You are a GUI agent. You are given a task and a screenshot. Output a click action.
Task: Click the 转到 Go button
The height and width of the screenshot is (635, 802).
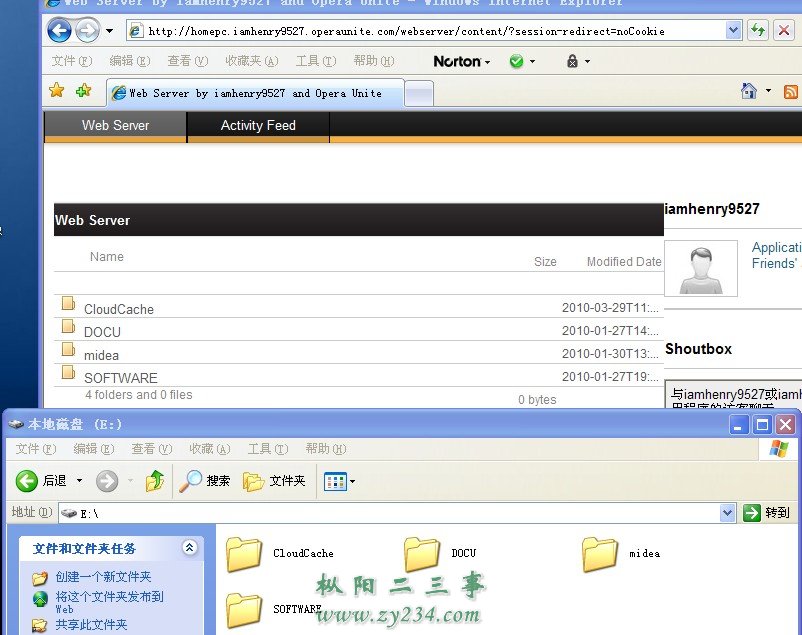[x=766, y=512]
